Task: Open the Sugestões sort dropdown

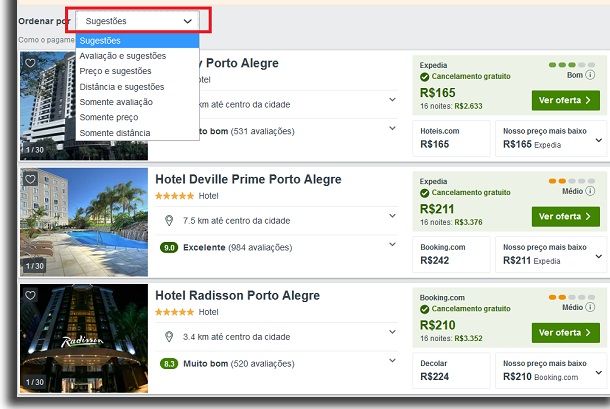Action: click(137, 21)
